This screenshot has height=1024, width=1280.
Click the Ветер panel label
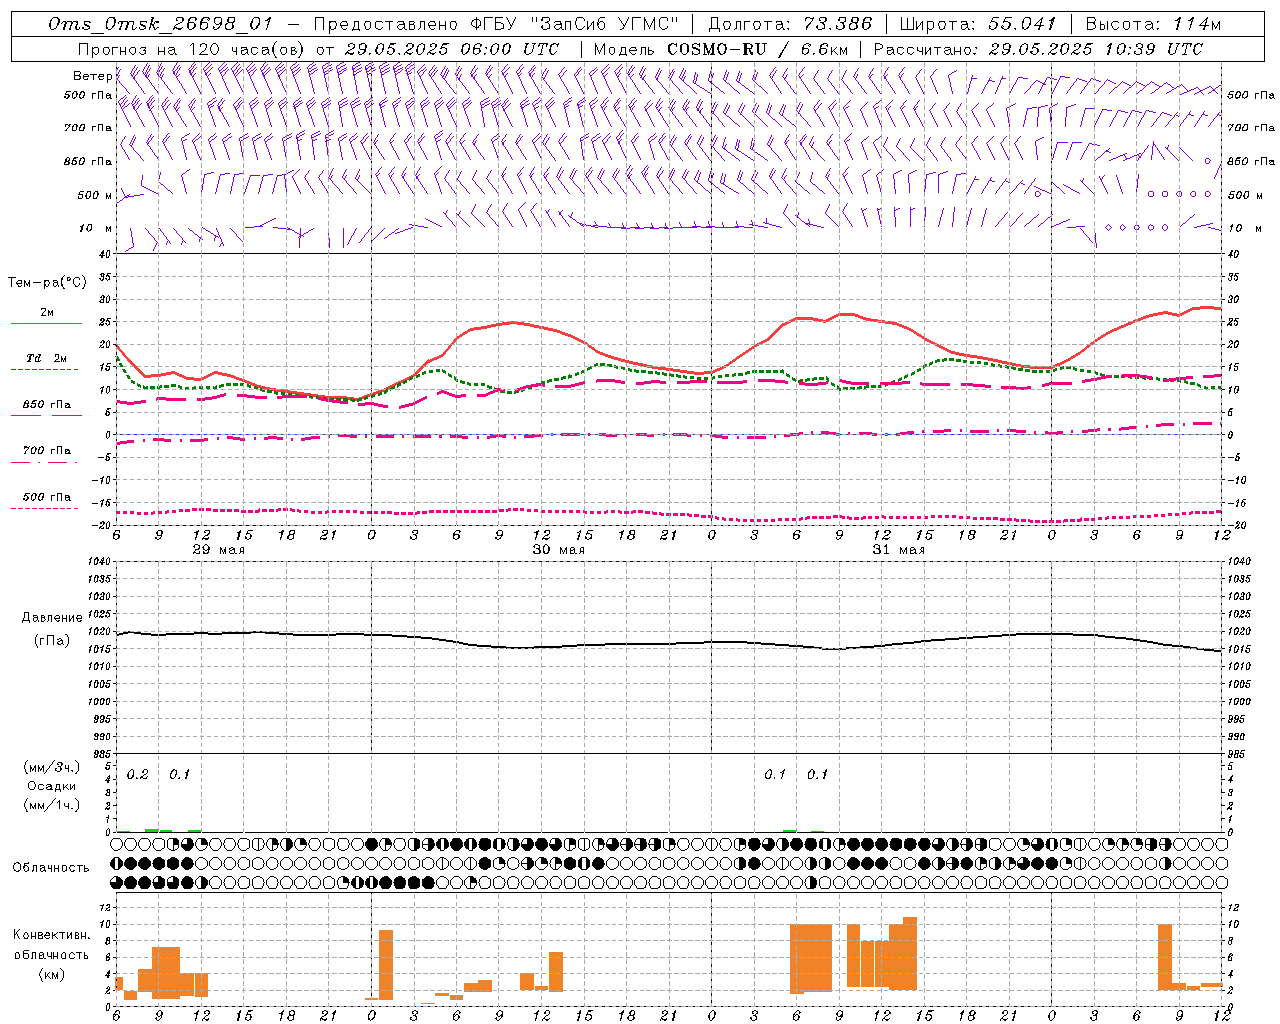(92, 76)
